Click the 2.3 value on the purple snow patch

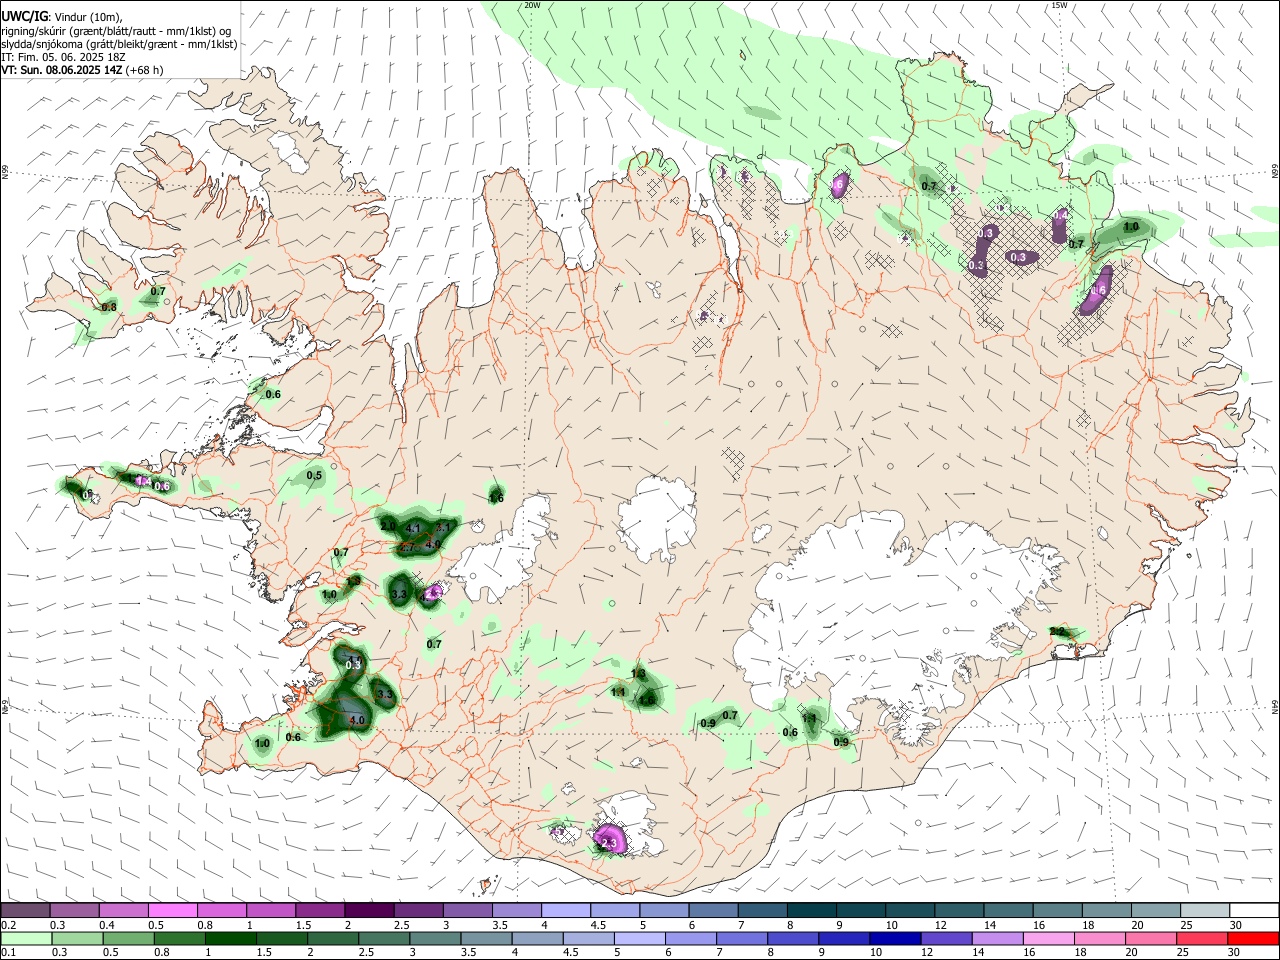(607, 844)
